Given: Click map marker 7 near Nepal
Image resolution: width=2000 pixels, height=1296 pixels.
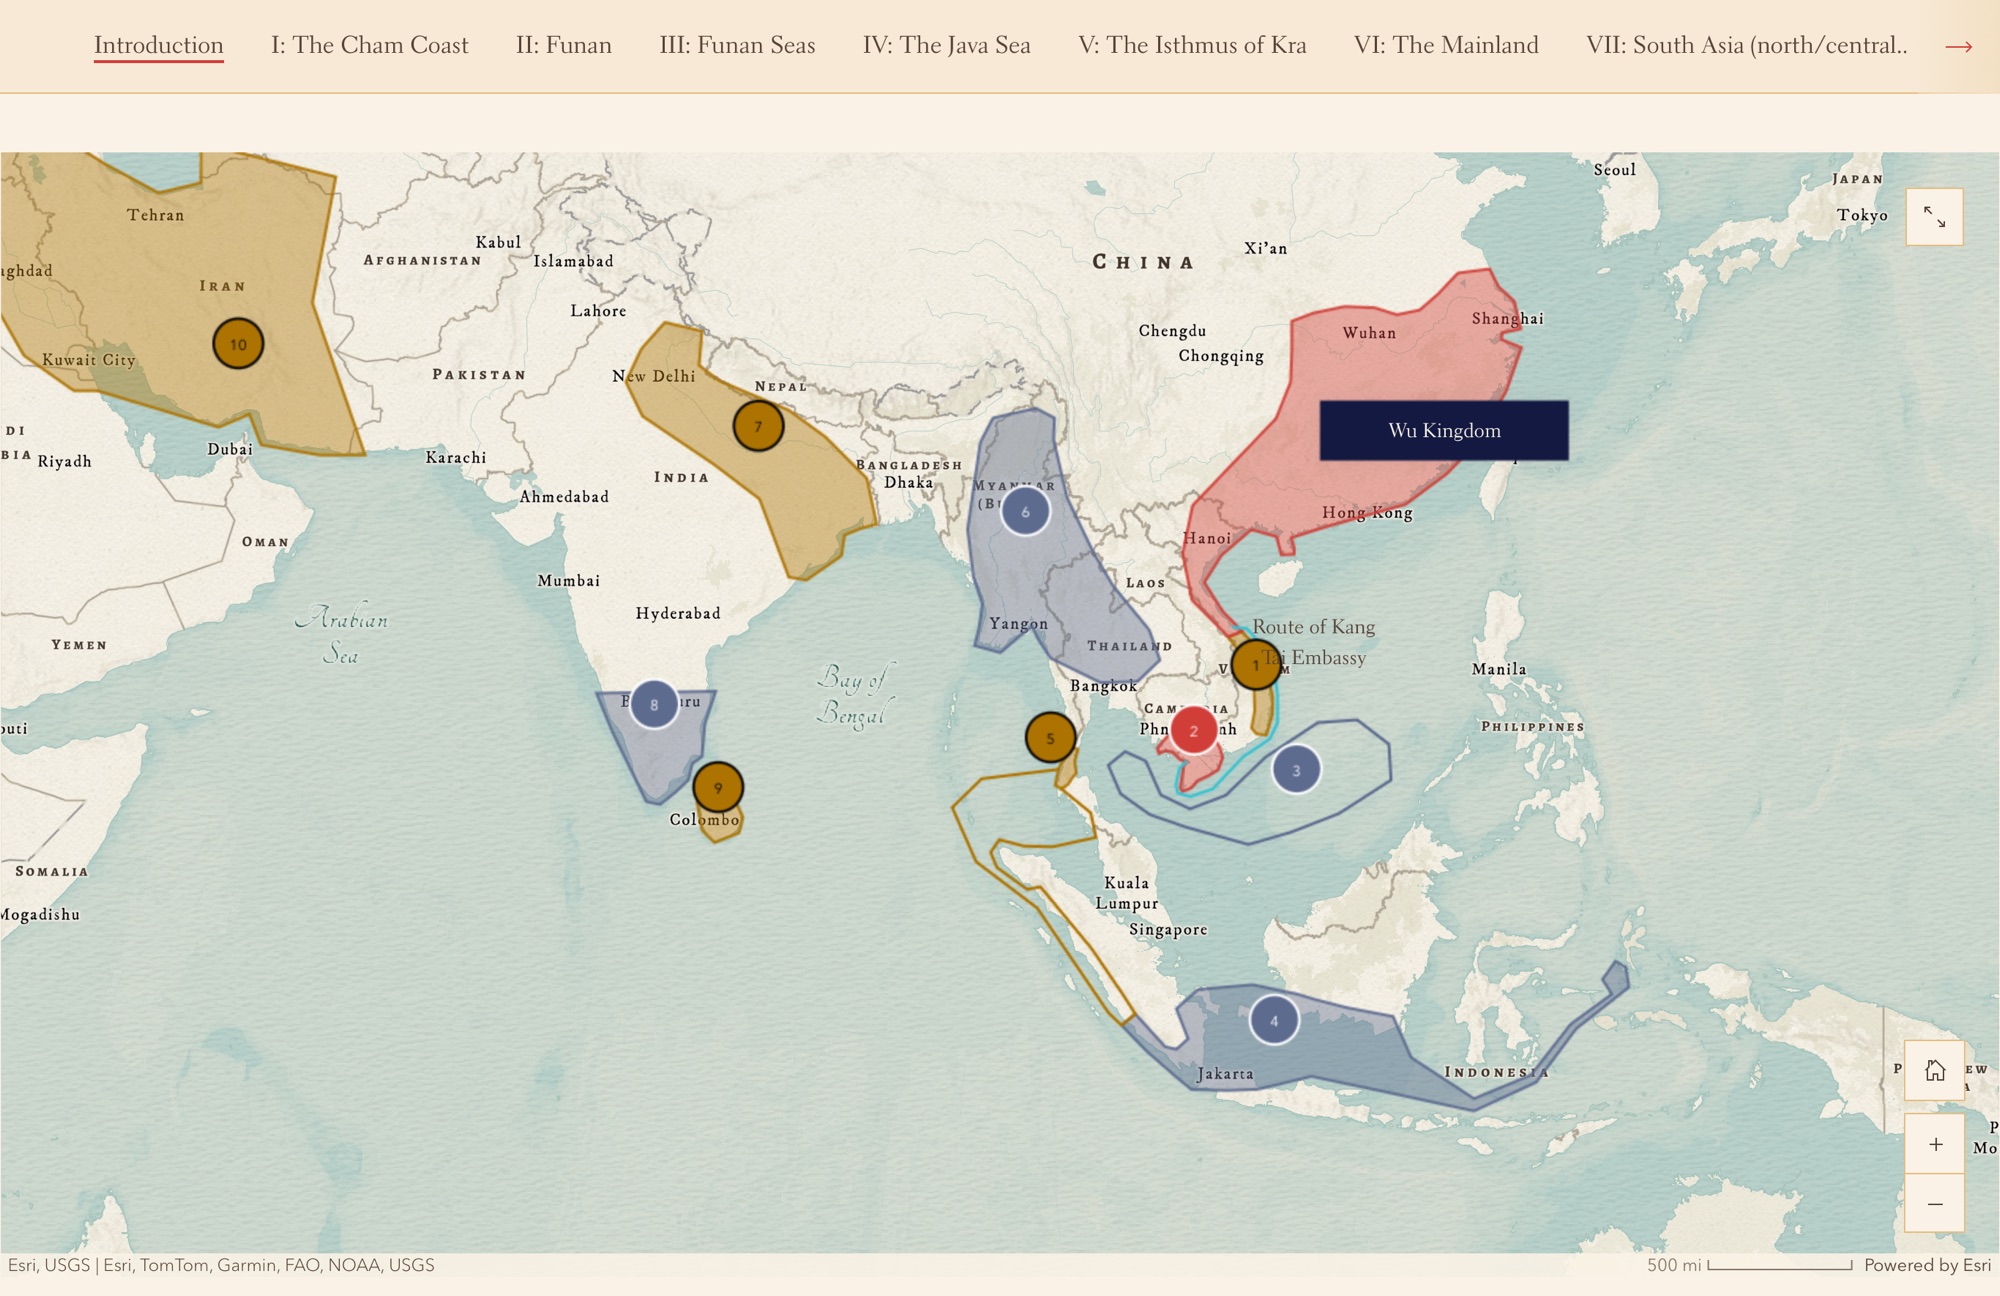Looking at the screenshot, I should coord(758,426).
